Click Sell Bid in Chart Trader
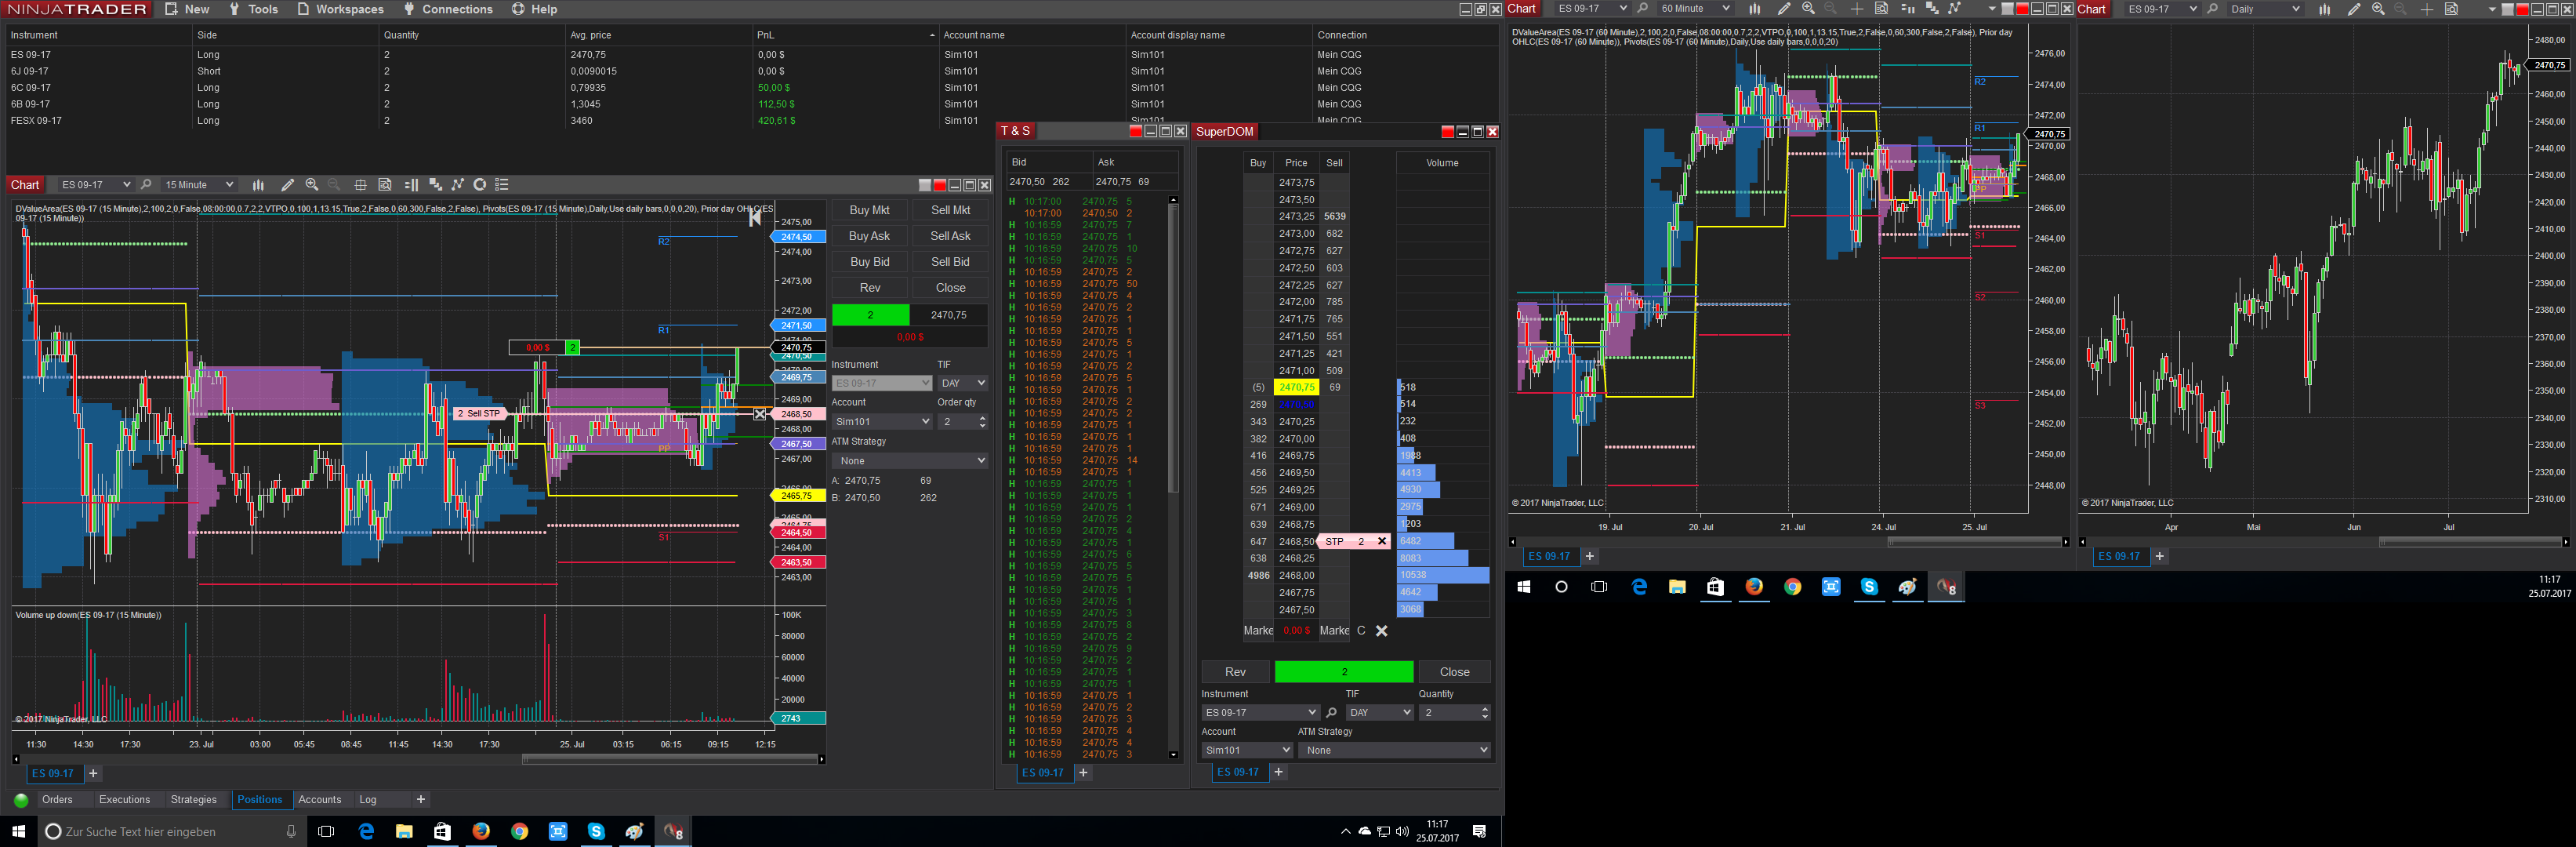This screenshot has height=847, width=2576. click(x=950, y=262)
